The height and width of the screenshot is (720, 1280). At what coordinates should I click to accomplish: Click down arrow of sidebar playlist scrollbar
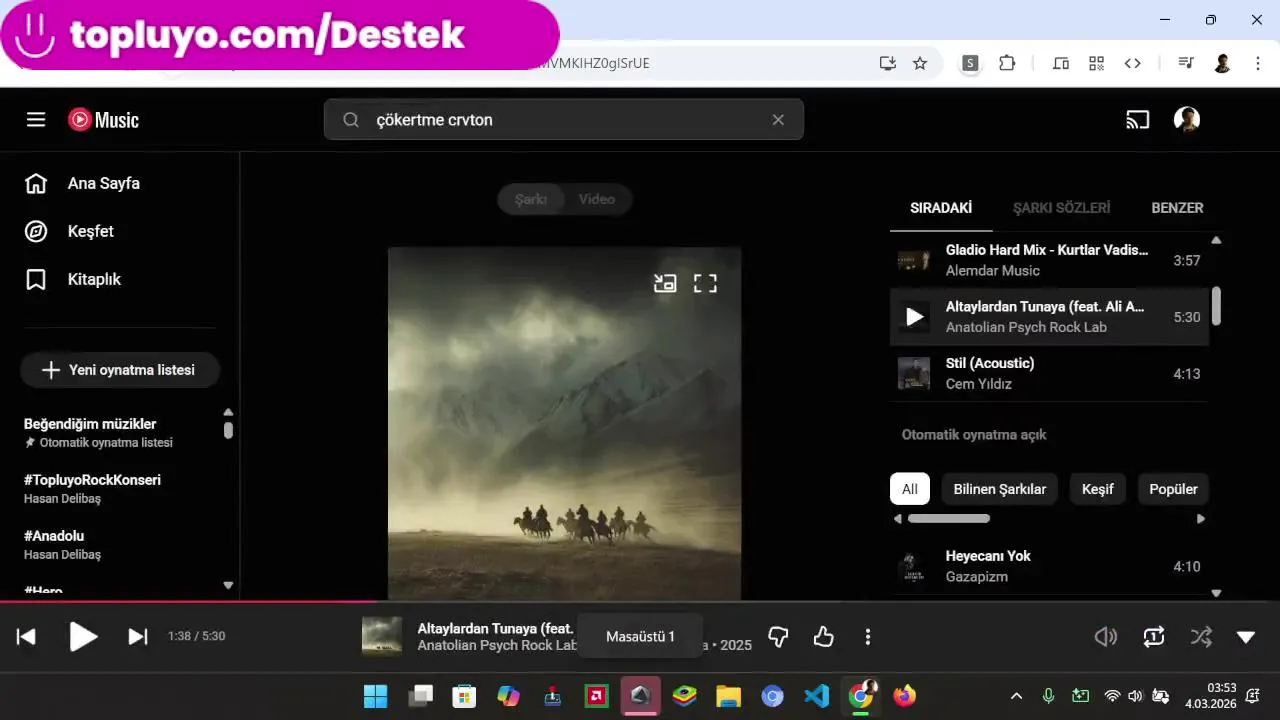coord(228,585)
